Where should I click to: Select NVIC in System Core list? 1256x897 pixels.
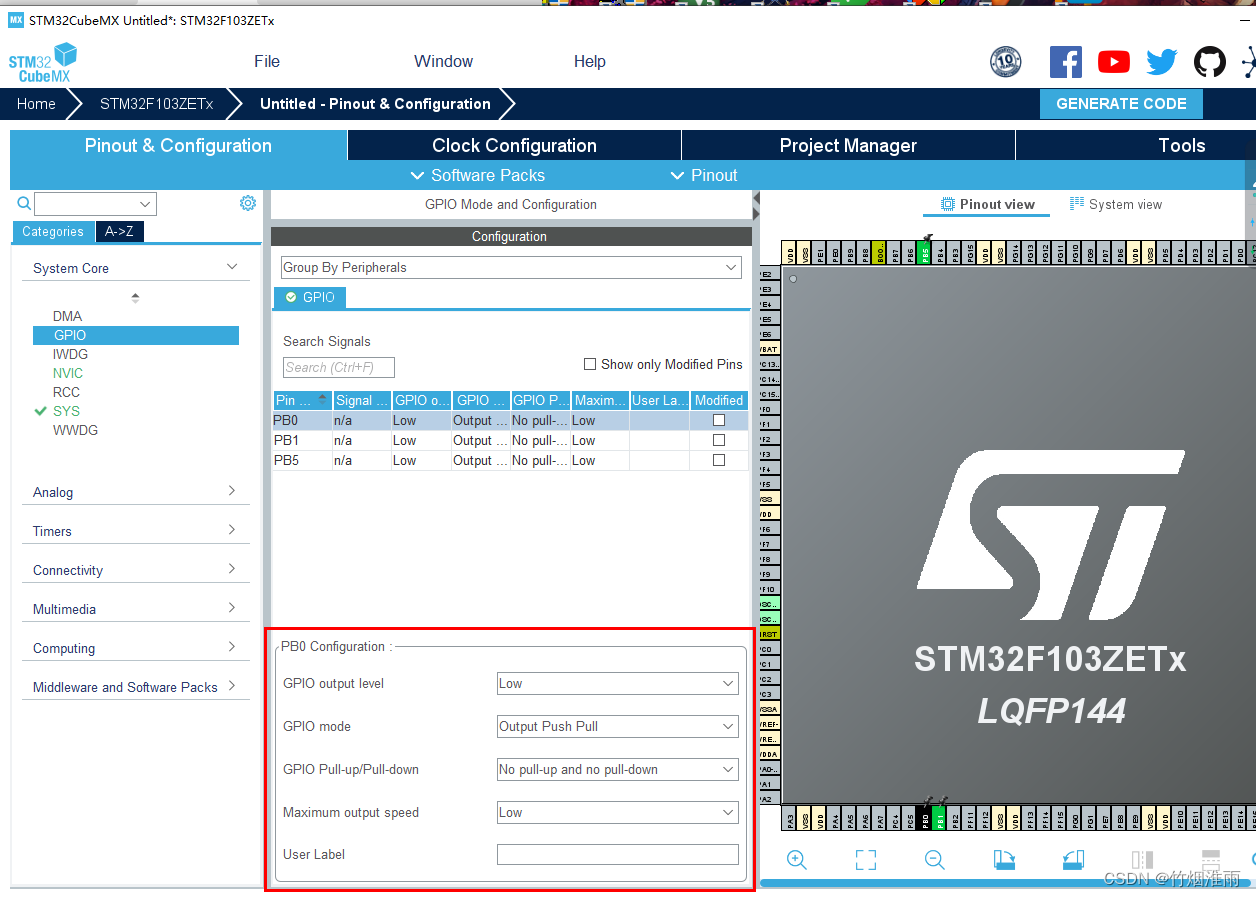click(68, 373)
